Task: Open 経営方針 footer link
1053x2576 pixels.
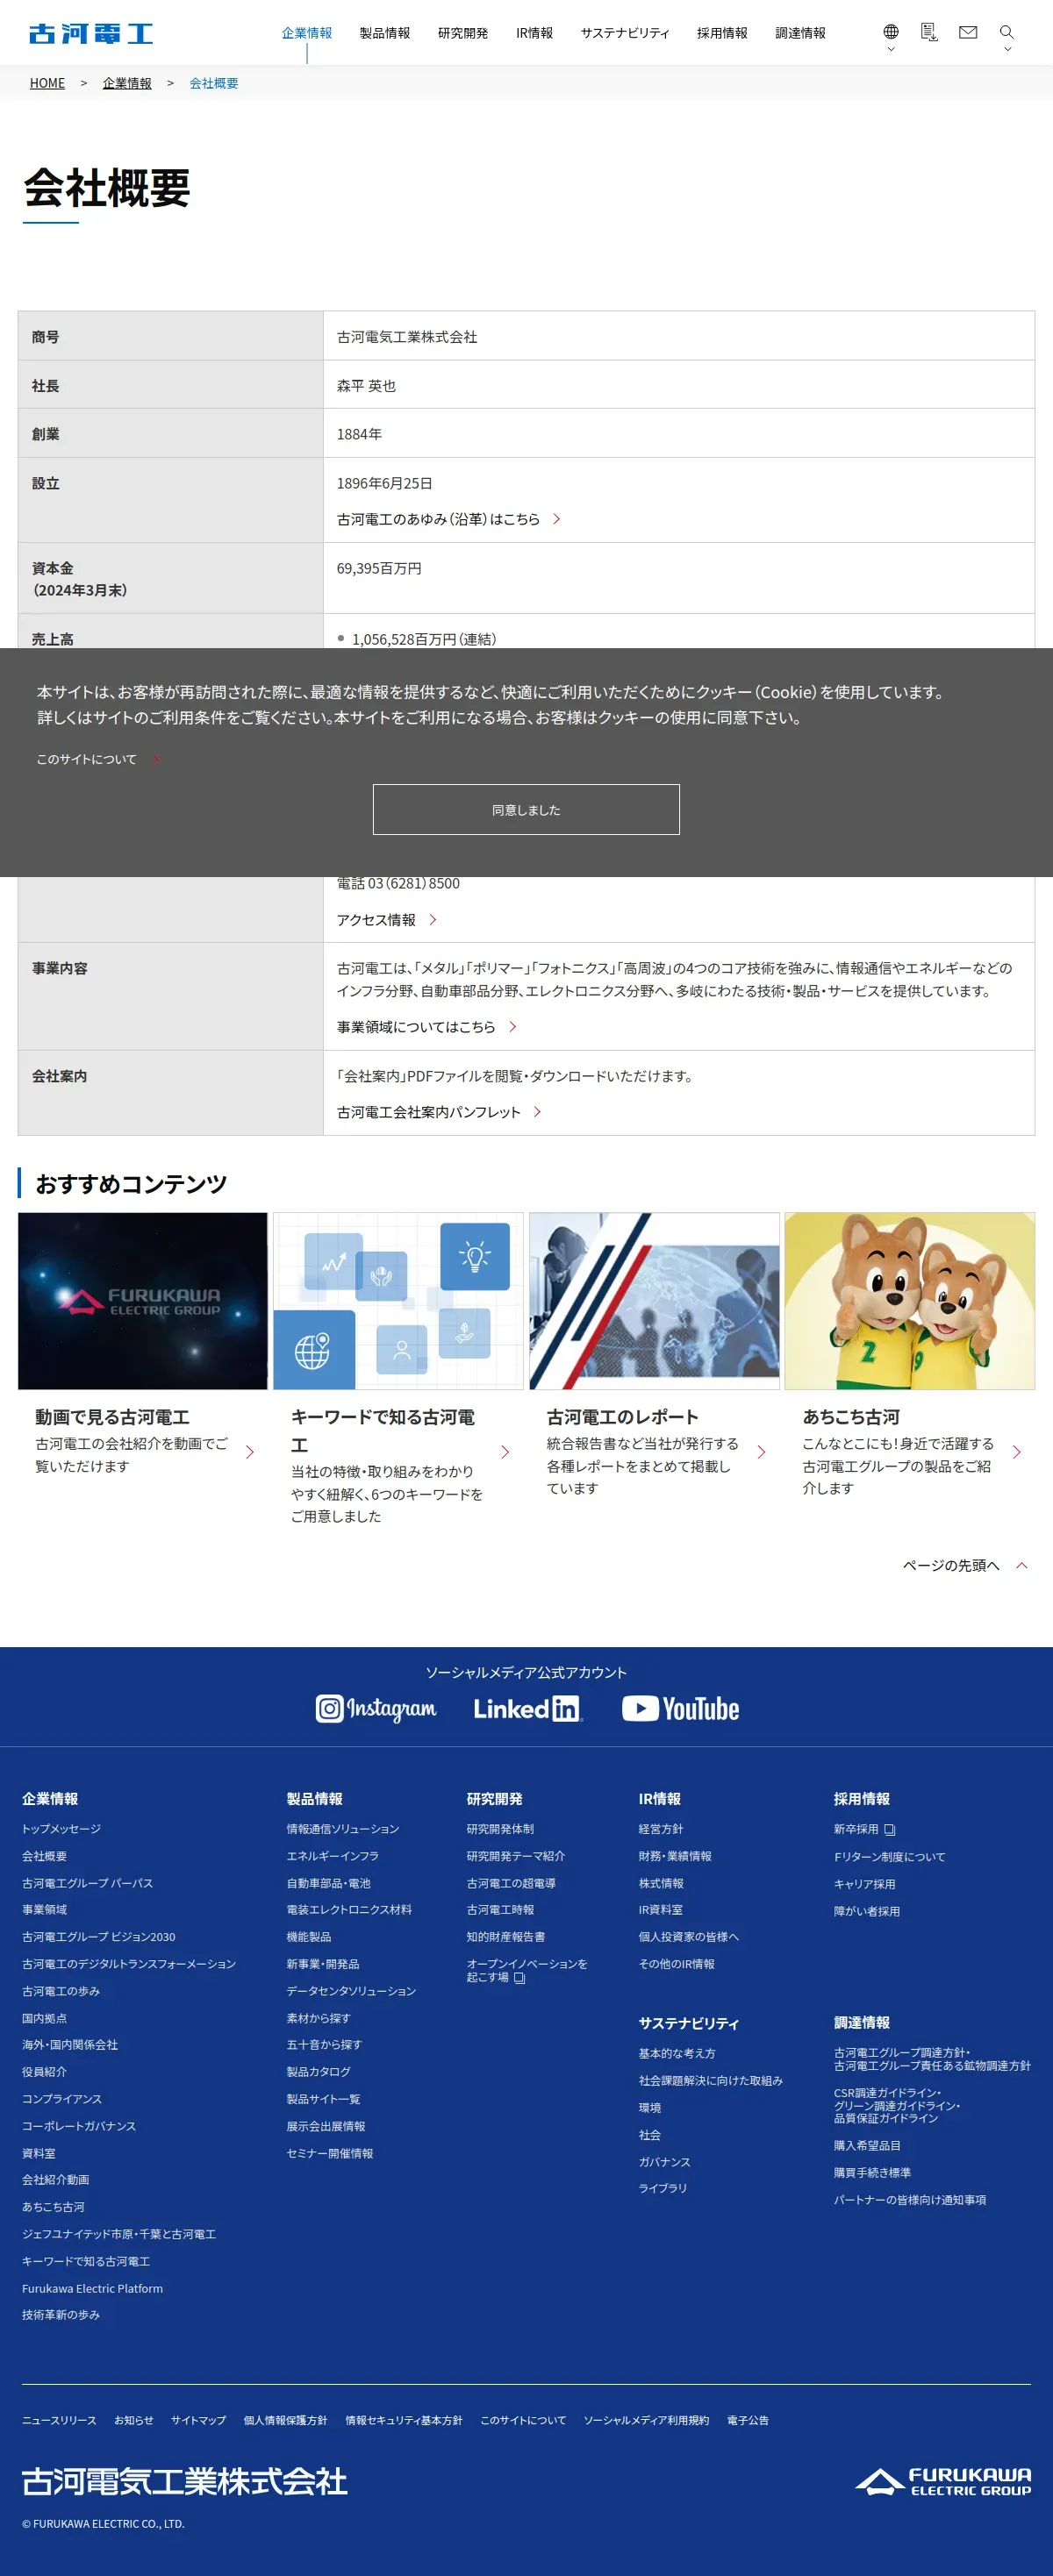Action: (660, 1829)
